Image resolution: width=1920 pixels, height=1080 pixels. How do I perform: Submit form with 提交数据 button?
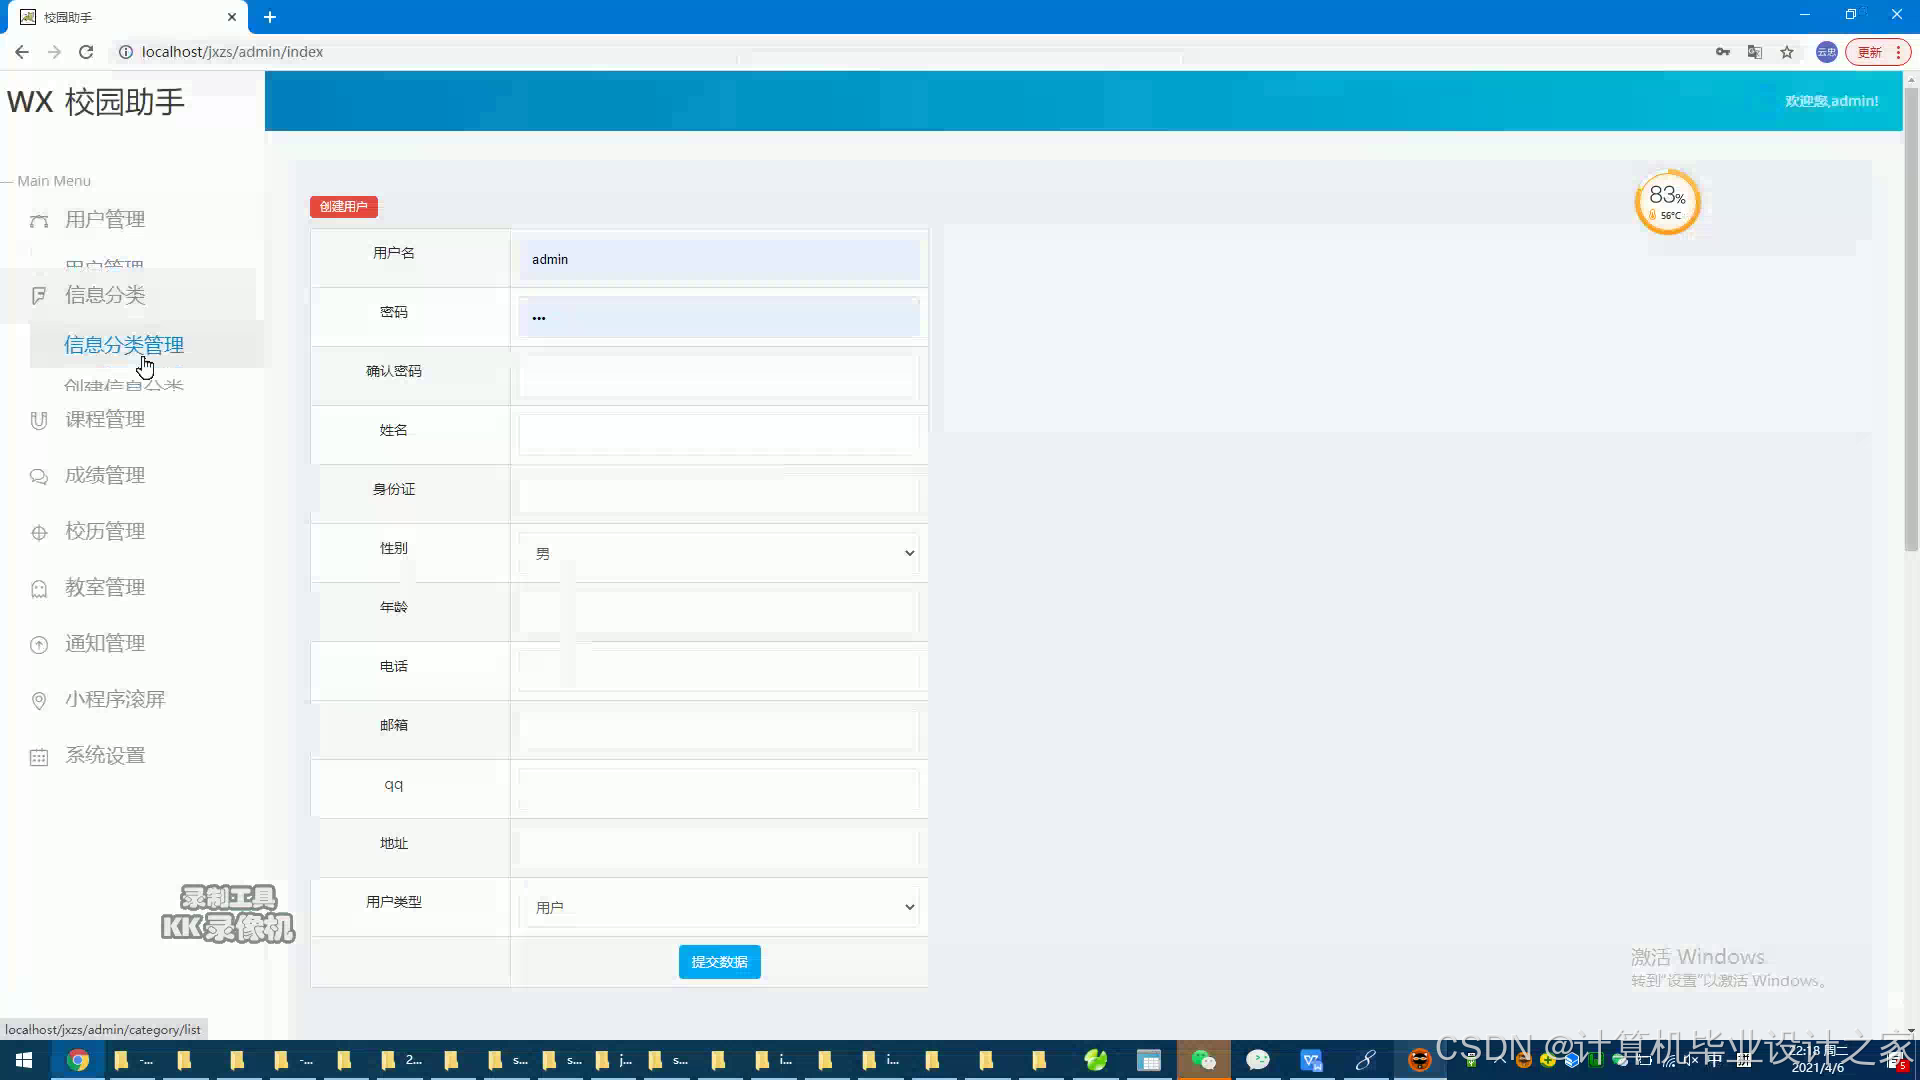(x=719, y=962)
